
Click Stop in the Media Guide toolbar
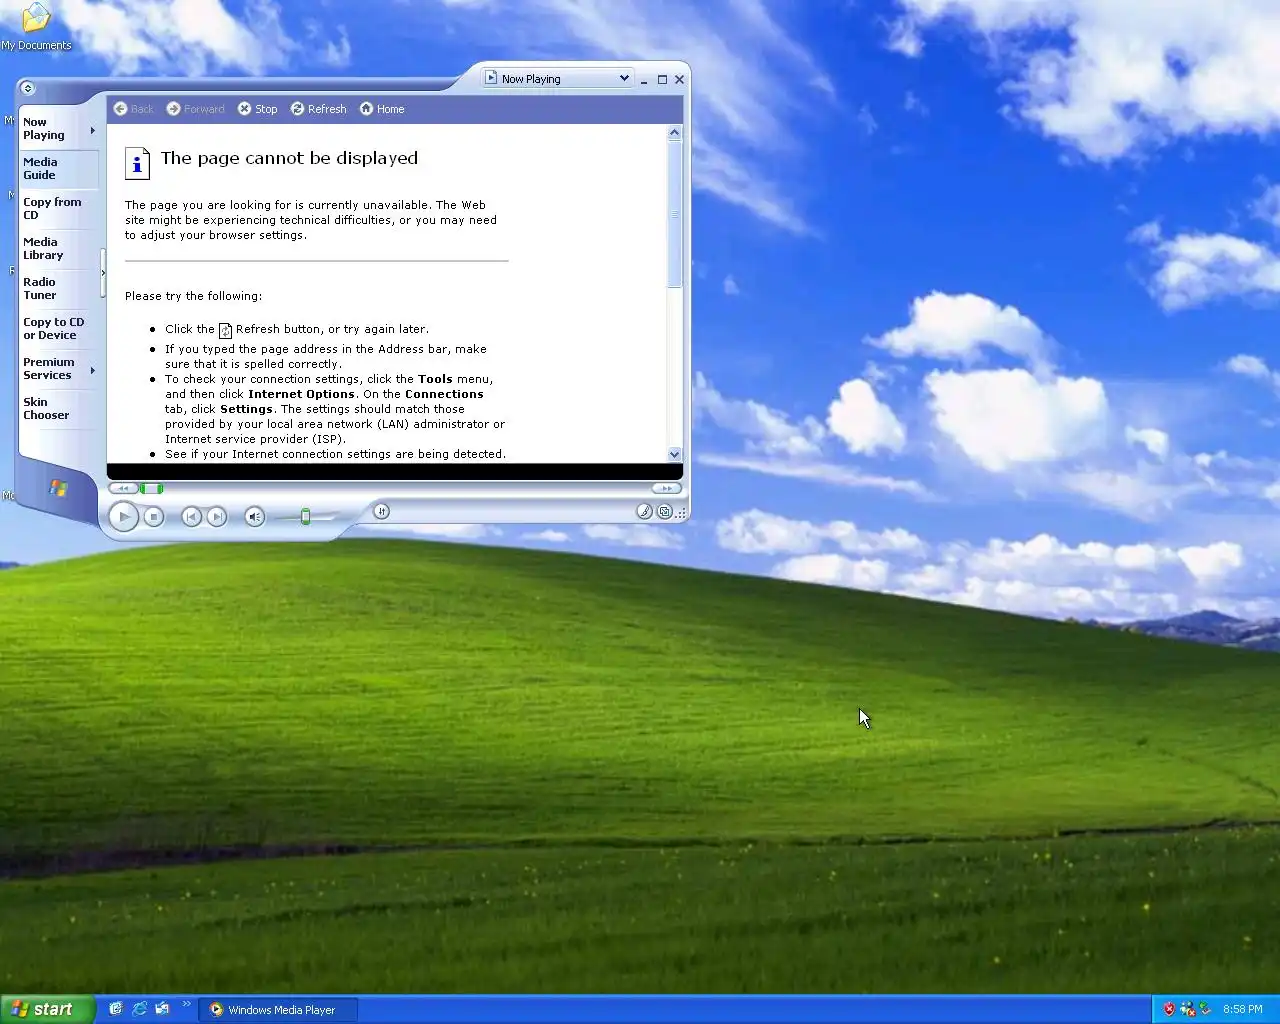pos(258,109)
